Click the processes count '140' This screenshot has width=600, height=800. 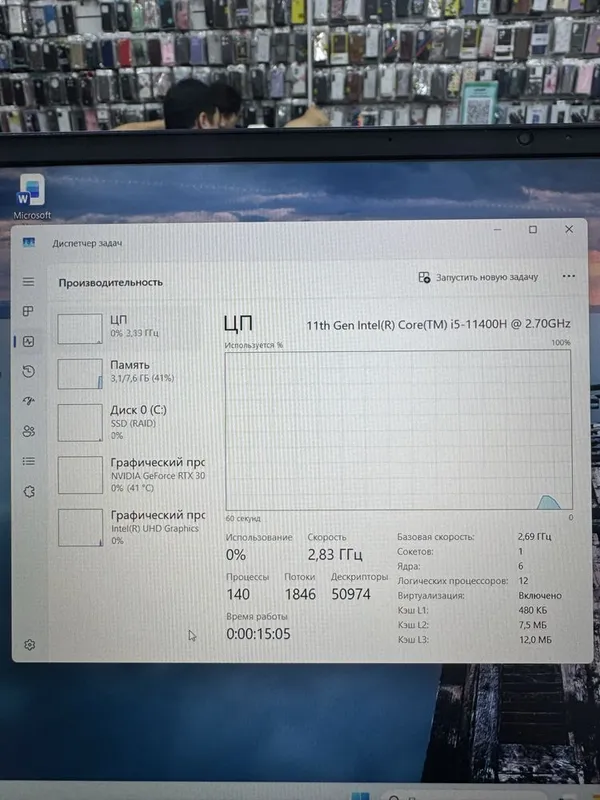click(238, 594)
